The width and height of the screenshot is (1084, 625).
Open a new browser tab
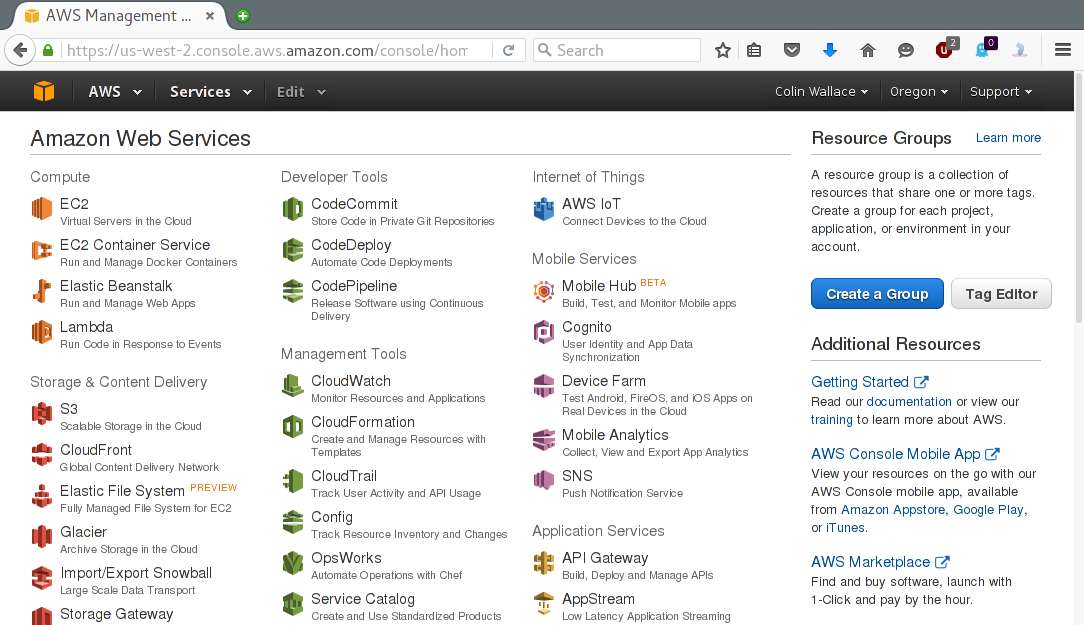(x=243, y=16)
